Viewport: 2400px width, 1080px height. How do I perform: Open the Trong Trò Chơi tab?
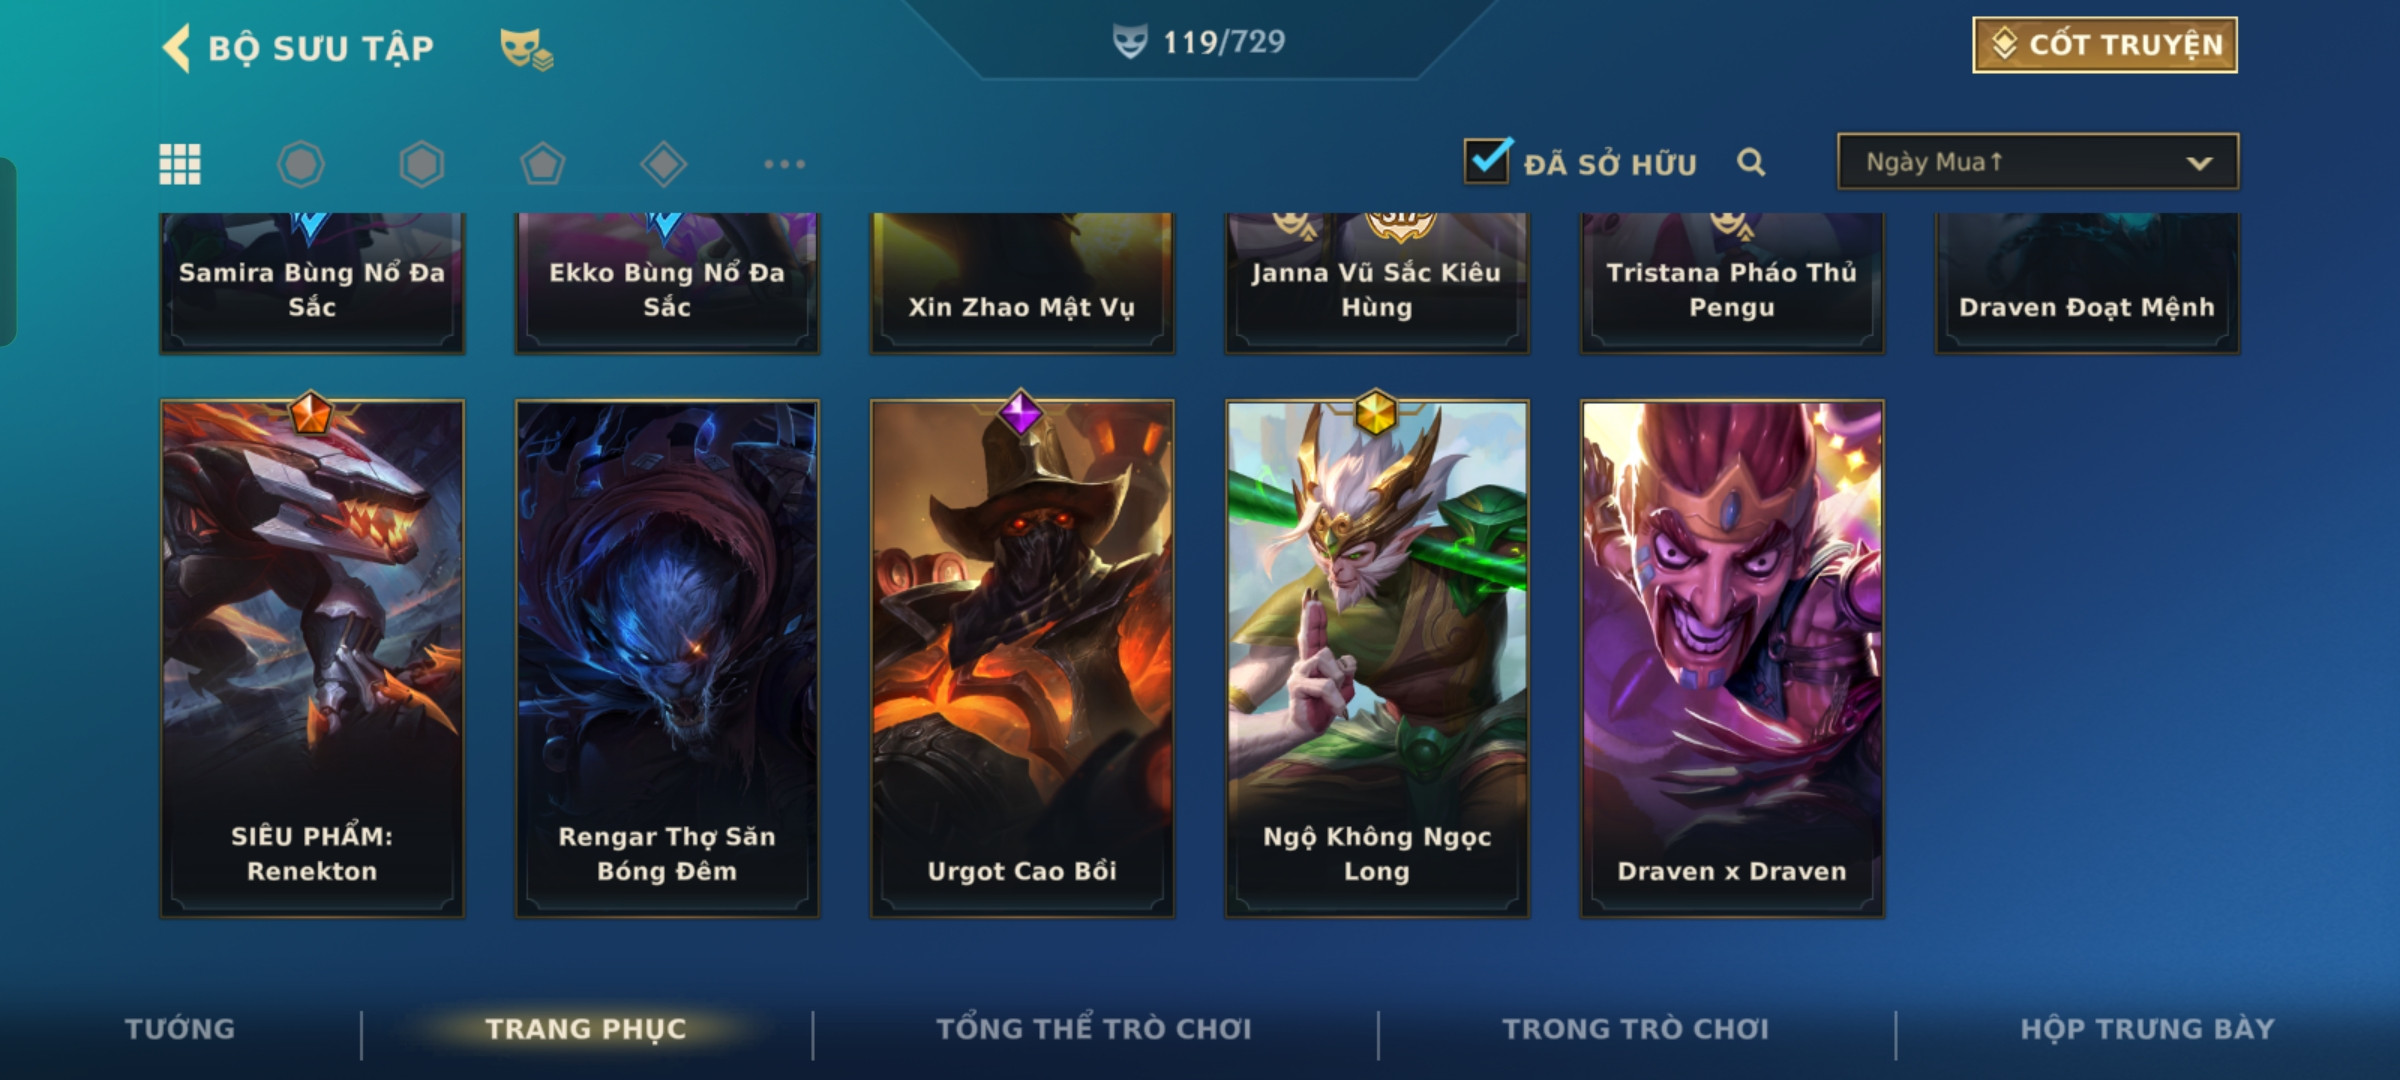(1636, 1029)
